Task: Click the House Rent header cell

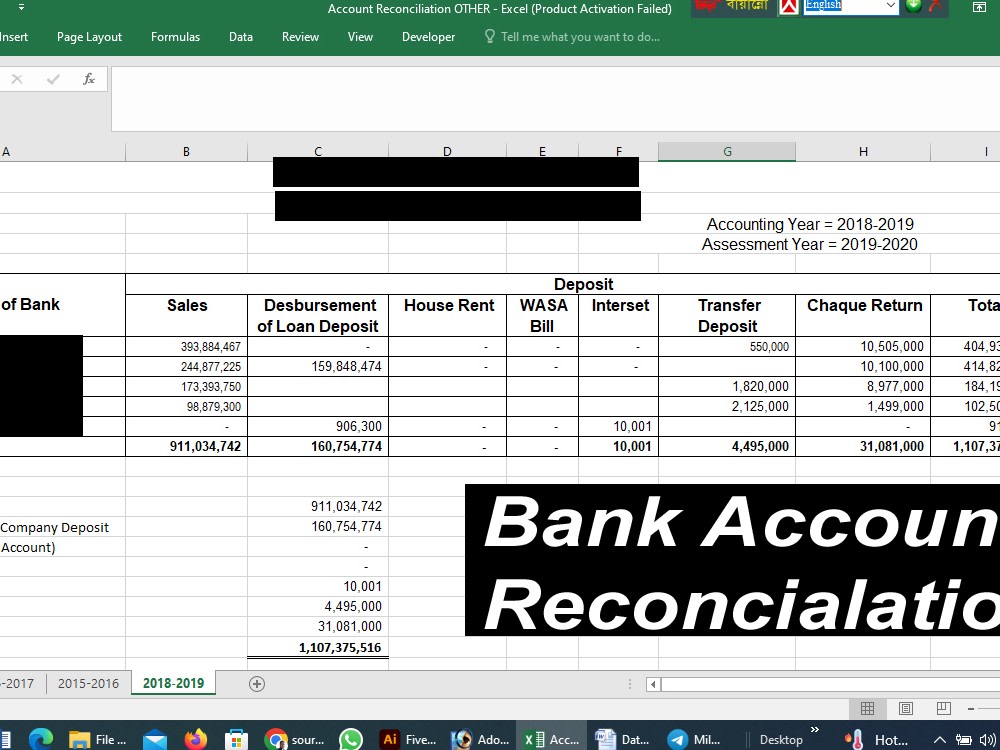Action: coord(448,316)
